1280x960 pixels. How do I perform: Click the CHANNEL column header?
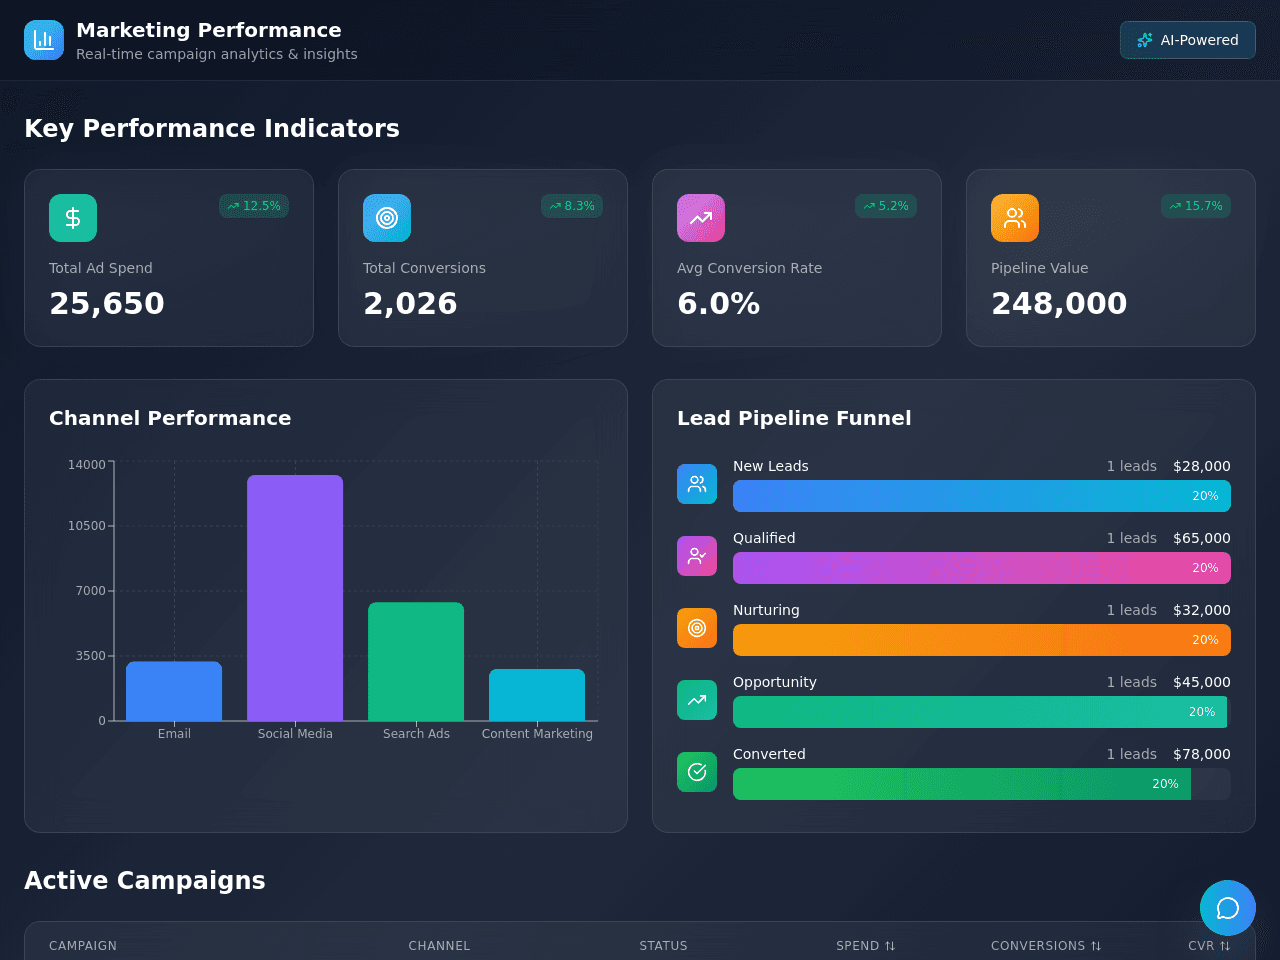point(439,946)
